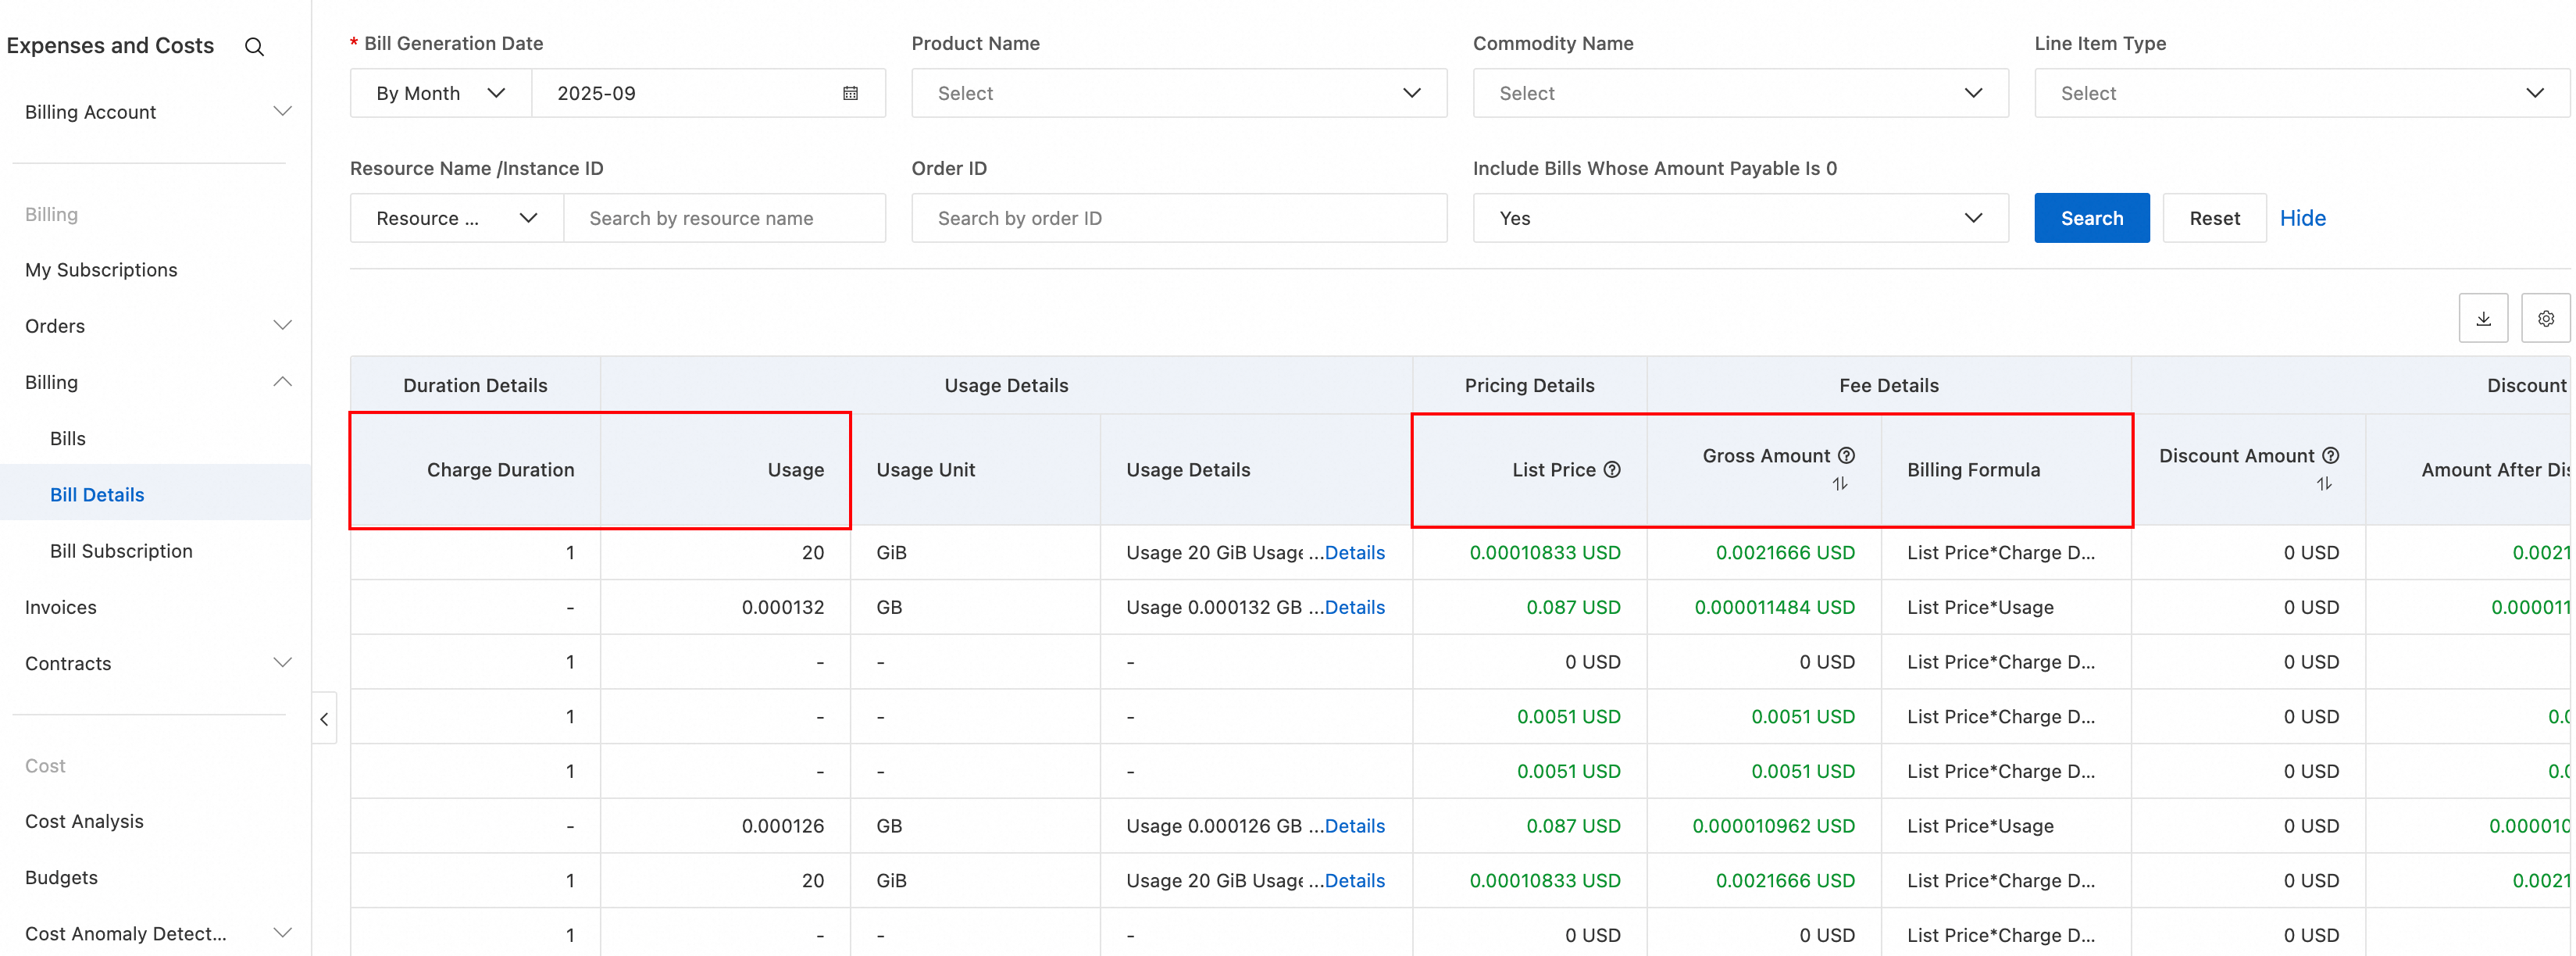Click the download bill export icon
Viewport: 2576px width, 956px height.
click(2482, 319)
